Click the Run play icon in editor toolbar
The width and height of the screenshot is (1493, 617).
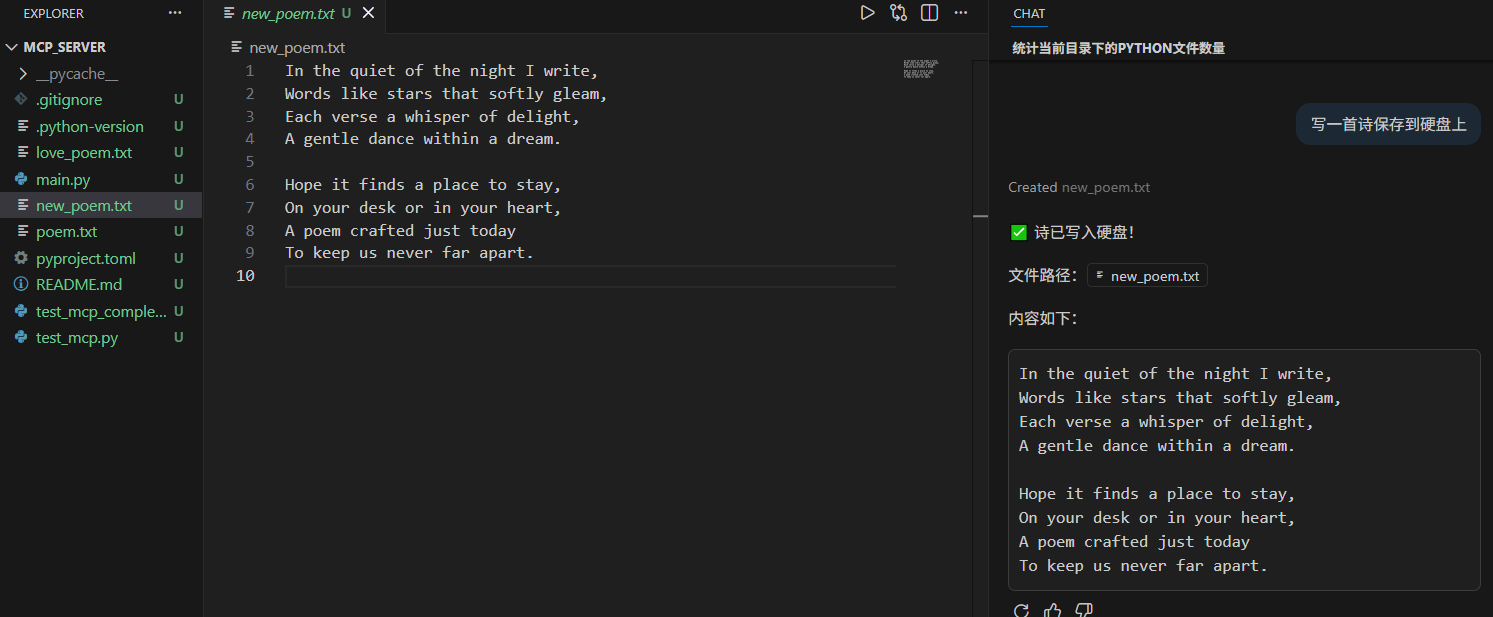tap(867, 13)
